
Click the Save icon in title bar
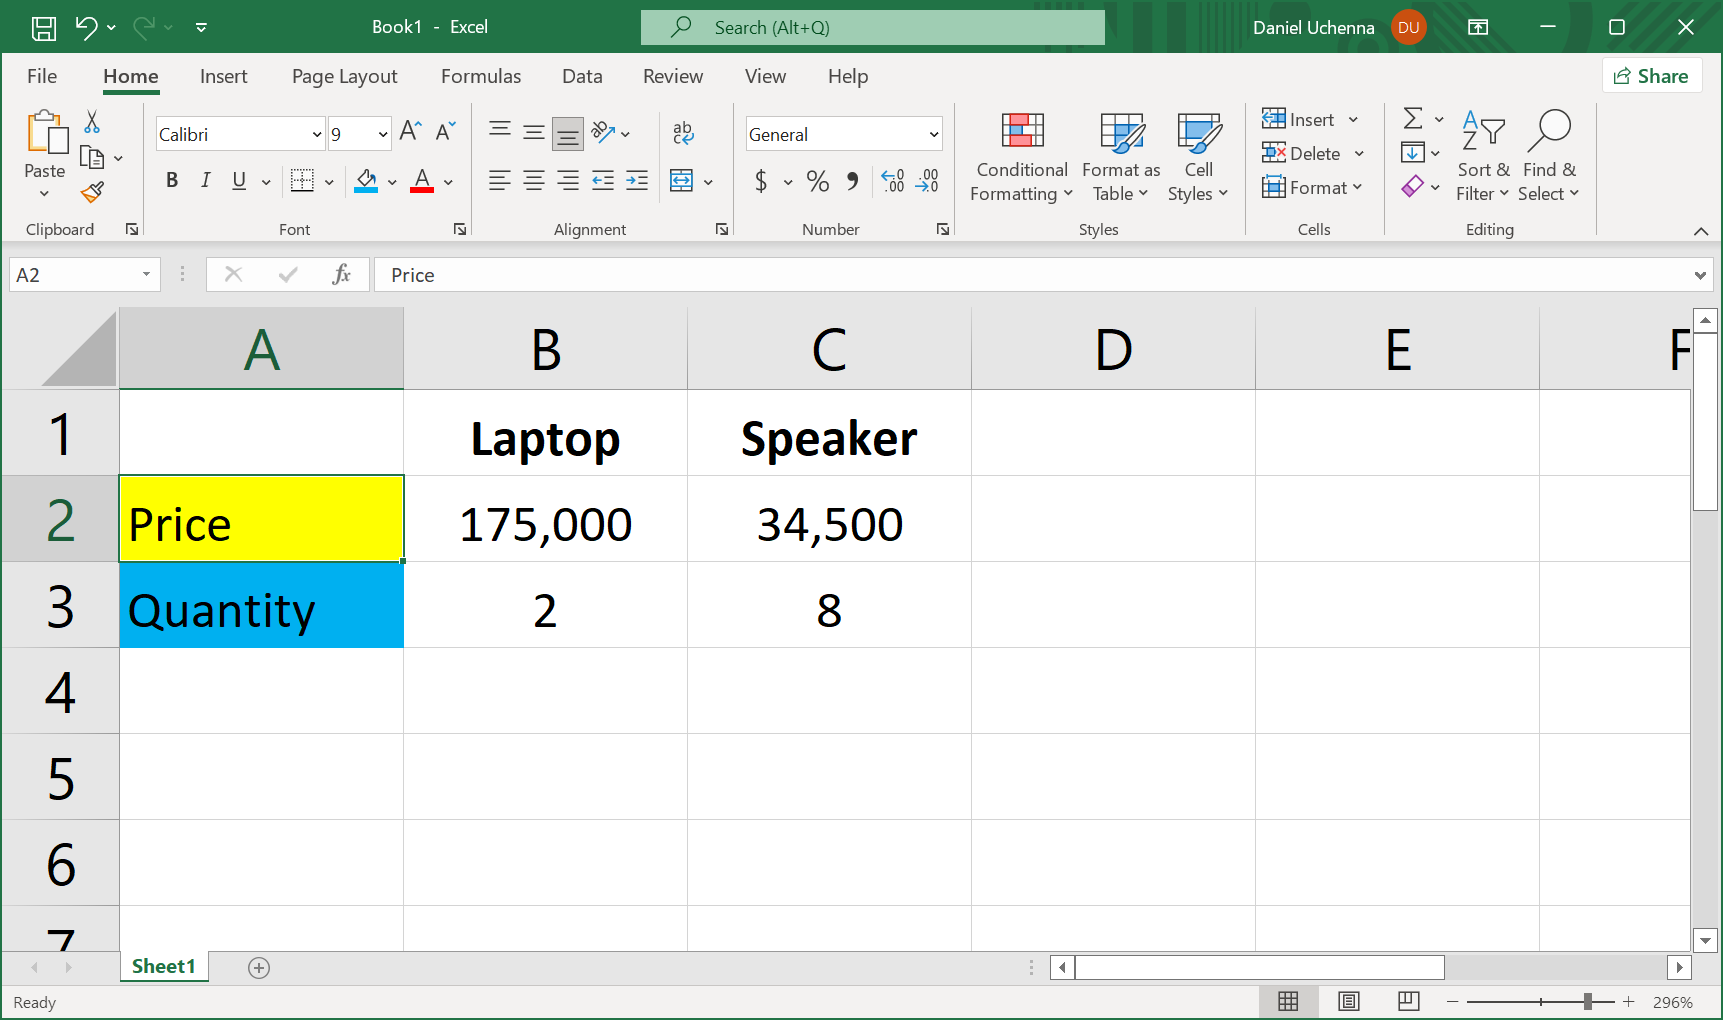[44, 28]
